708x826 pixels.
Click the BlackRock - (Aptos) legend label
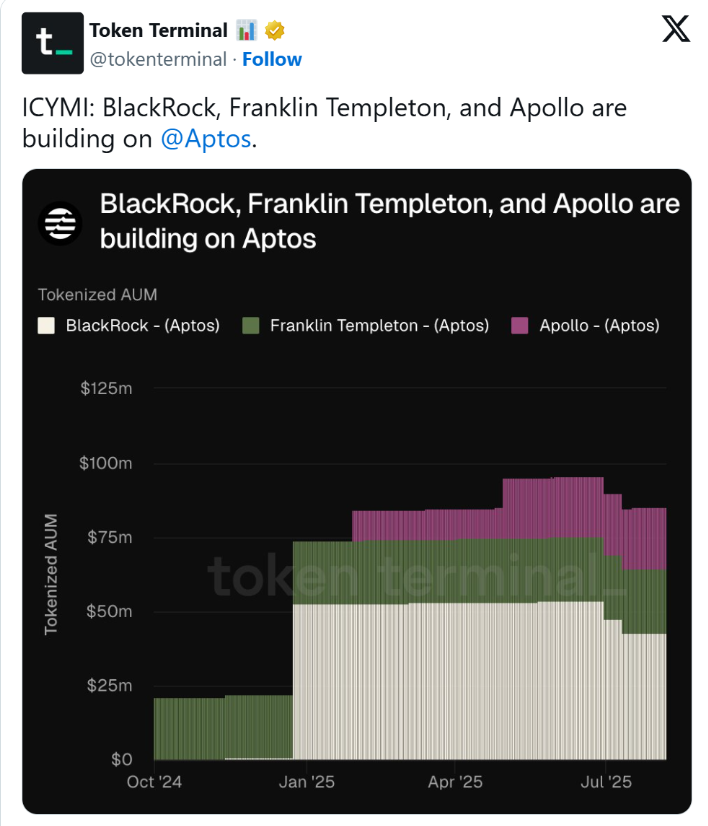[x=143, y=326]
